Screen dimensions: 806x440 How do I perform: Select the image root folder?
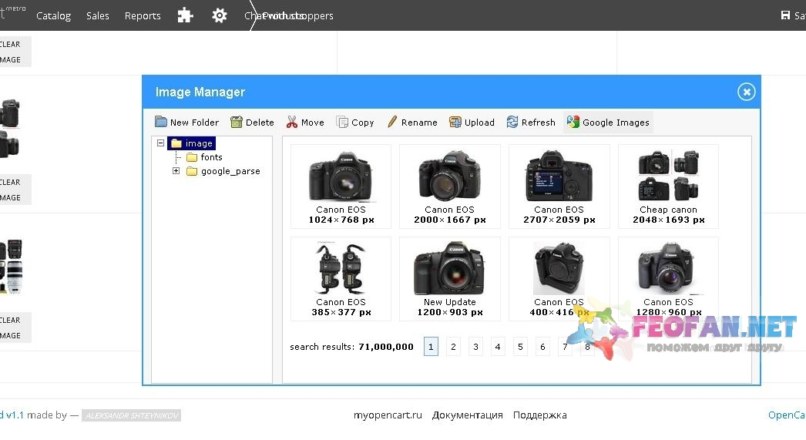[x=192, y=143]
